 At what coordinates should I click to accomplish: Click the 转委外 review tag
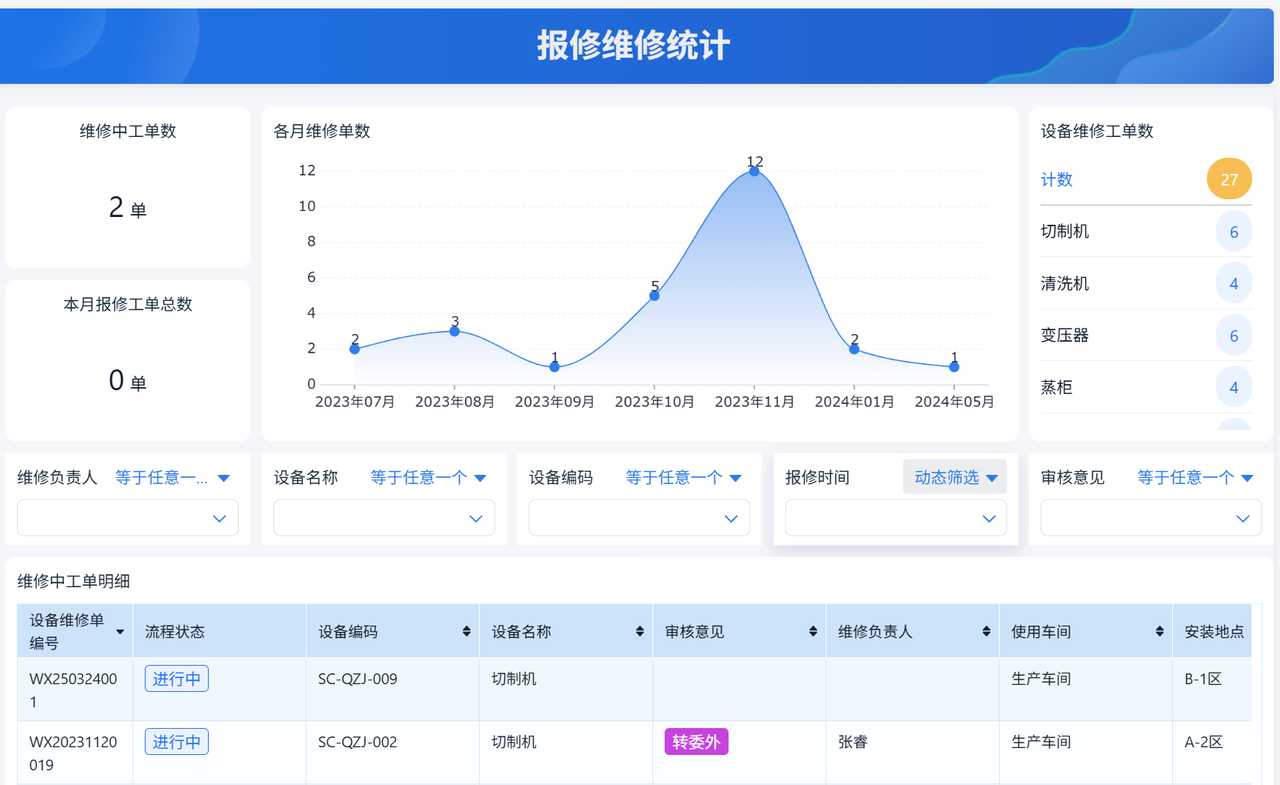tap(696, 742)
